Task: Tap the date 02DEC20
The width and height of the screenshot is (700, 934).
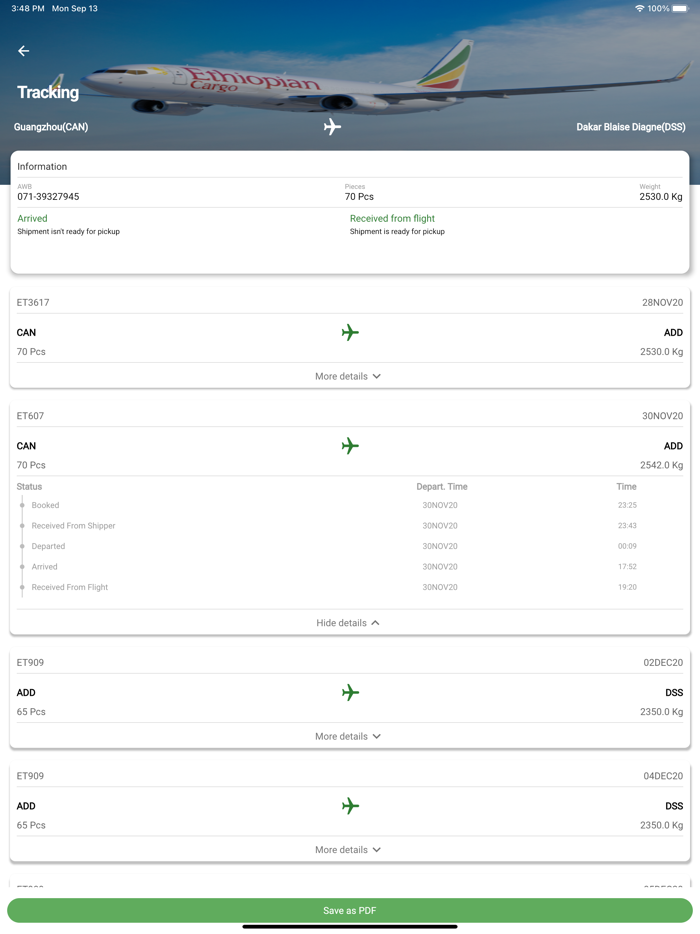Action: (x=663, y=662)
